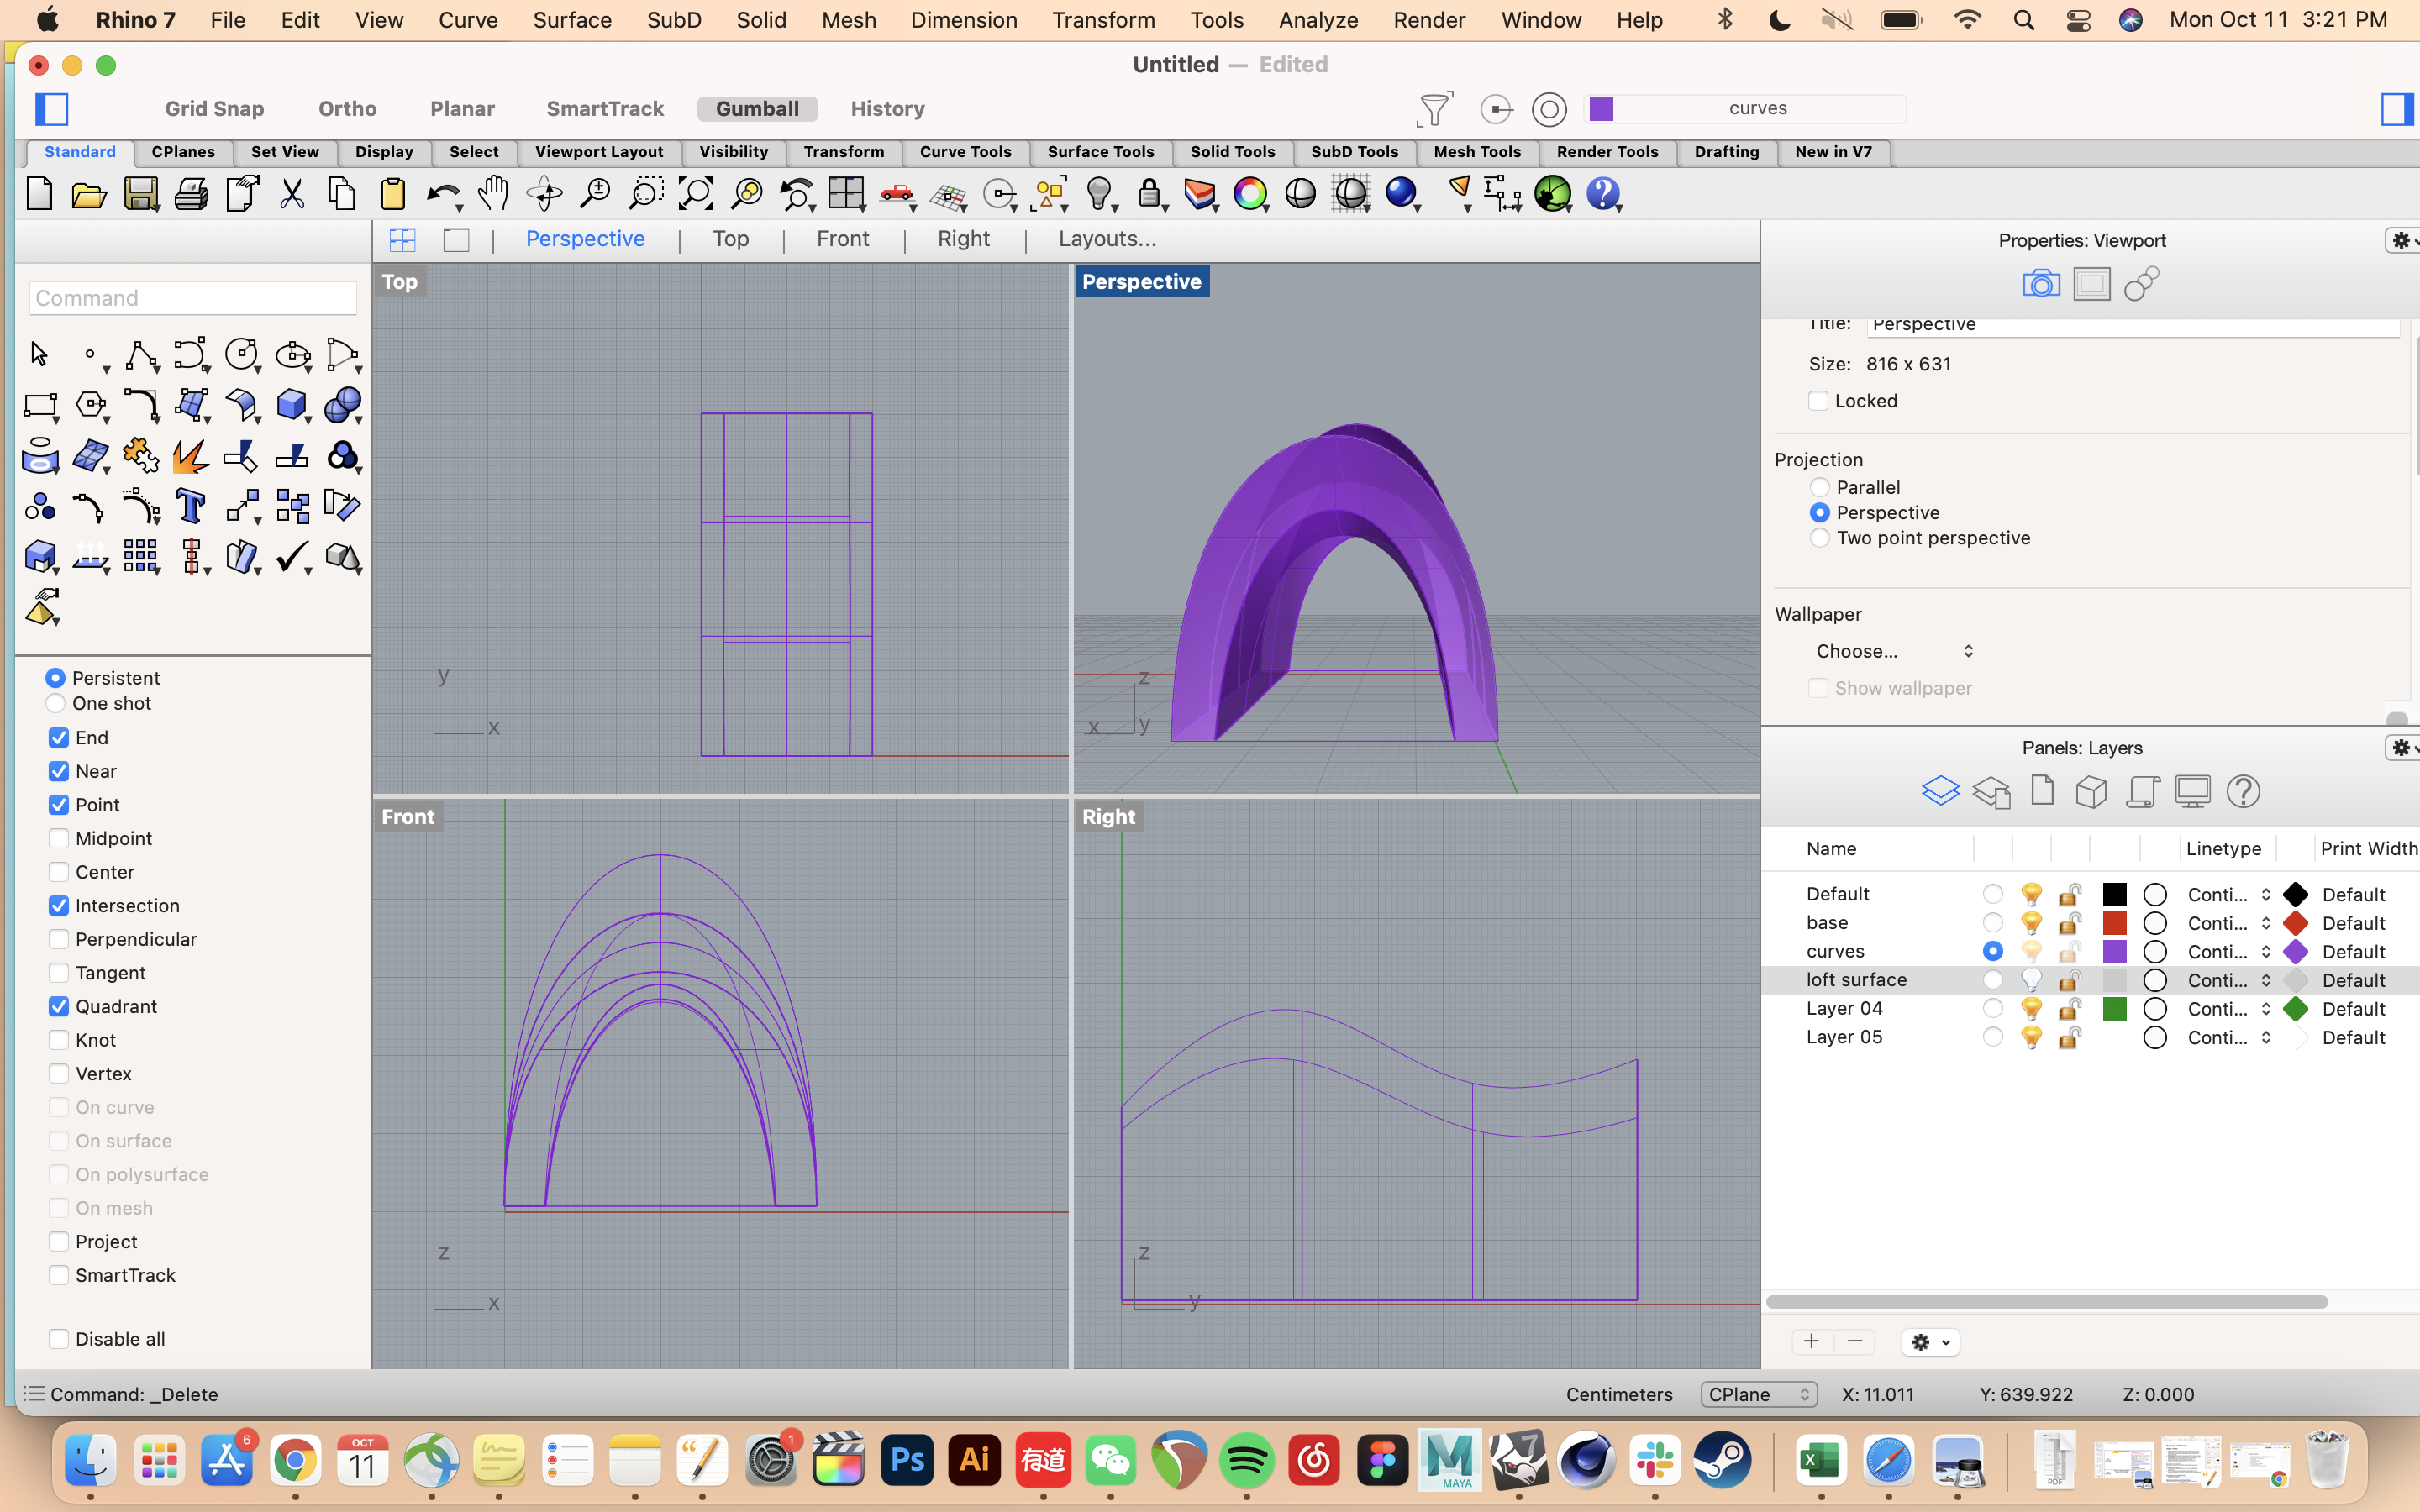Enable the Midpoint snap checkbox
This screenshot has height=1512, width=2420.
(x=57, y=837)
